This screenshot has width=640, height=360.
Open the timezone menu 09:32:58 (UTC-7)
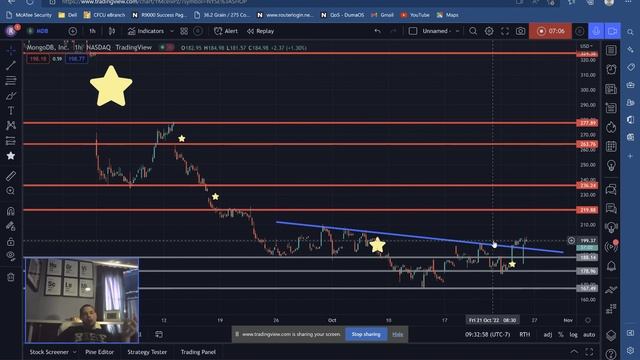point(487,334)
